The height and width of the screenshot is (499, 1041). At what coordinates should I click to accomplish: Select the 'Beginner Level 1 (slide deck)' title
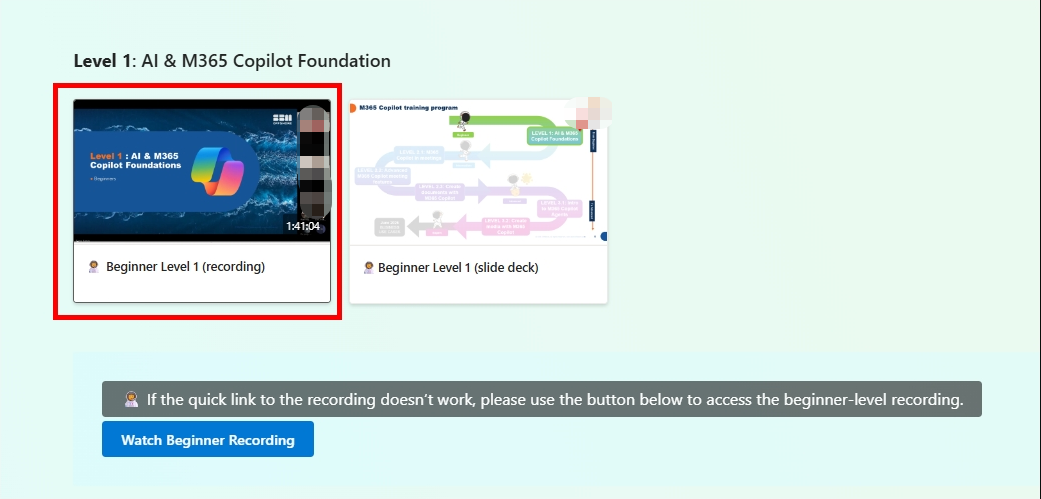pos(458,267)
